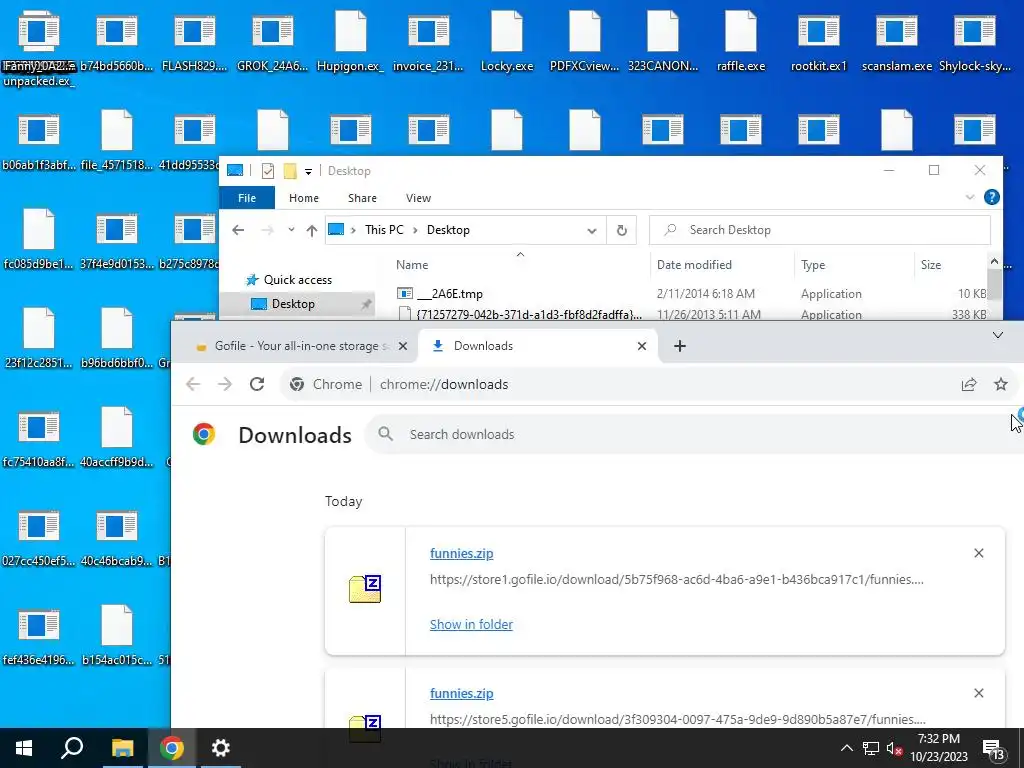
Task: Select the 323CANON desktop file
Action: click(x=663, y=41)
